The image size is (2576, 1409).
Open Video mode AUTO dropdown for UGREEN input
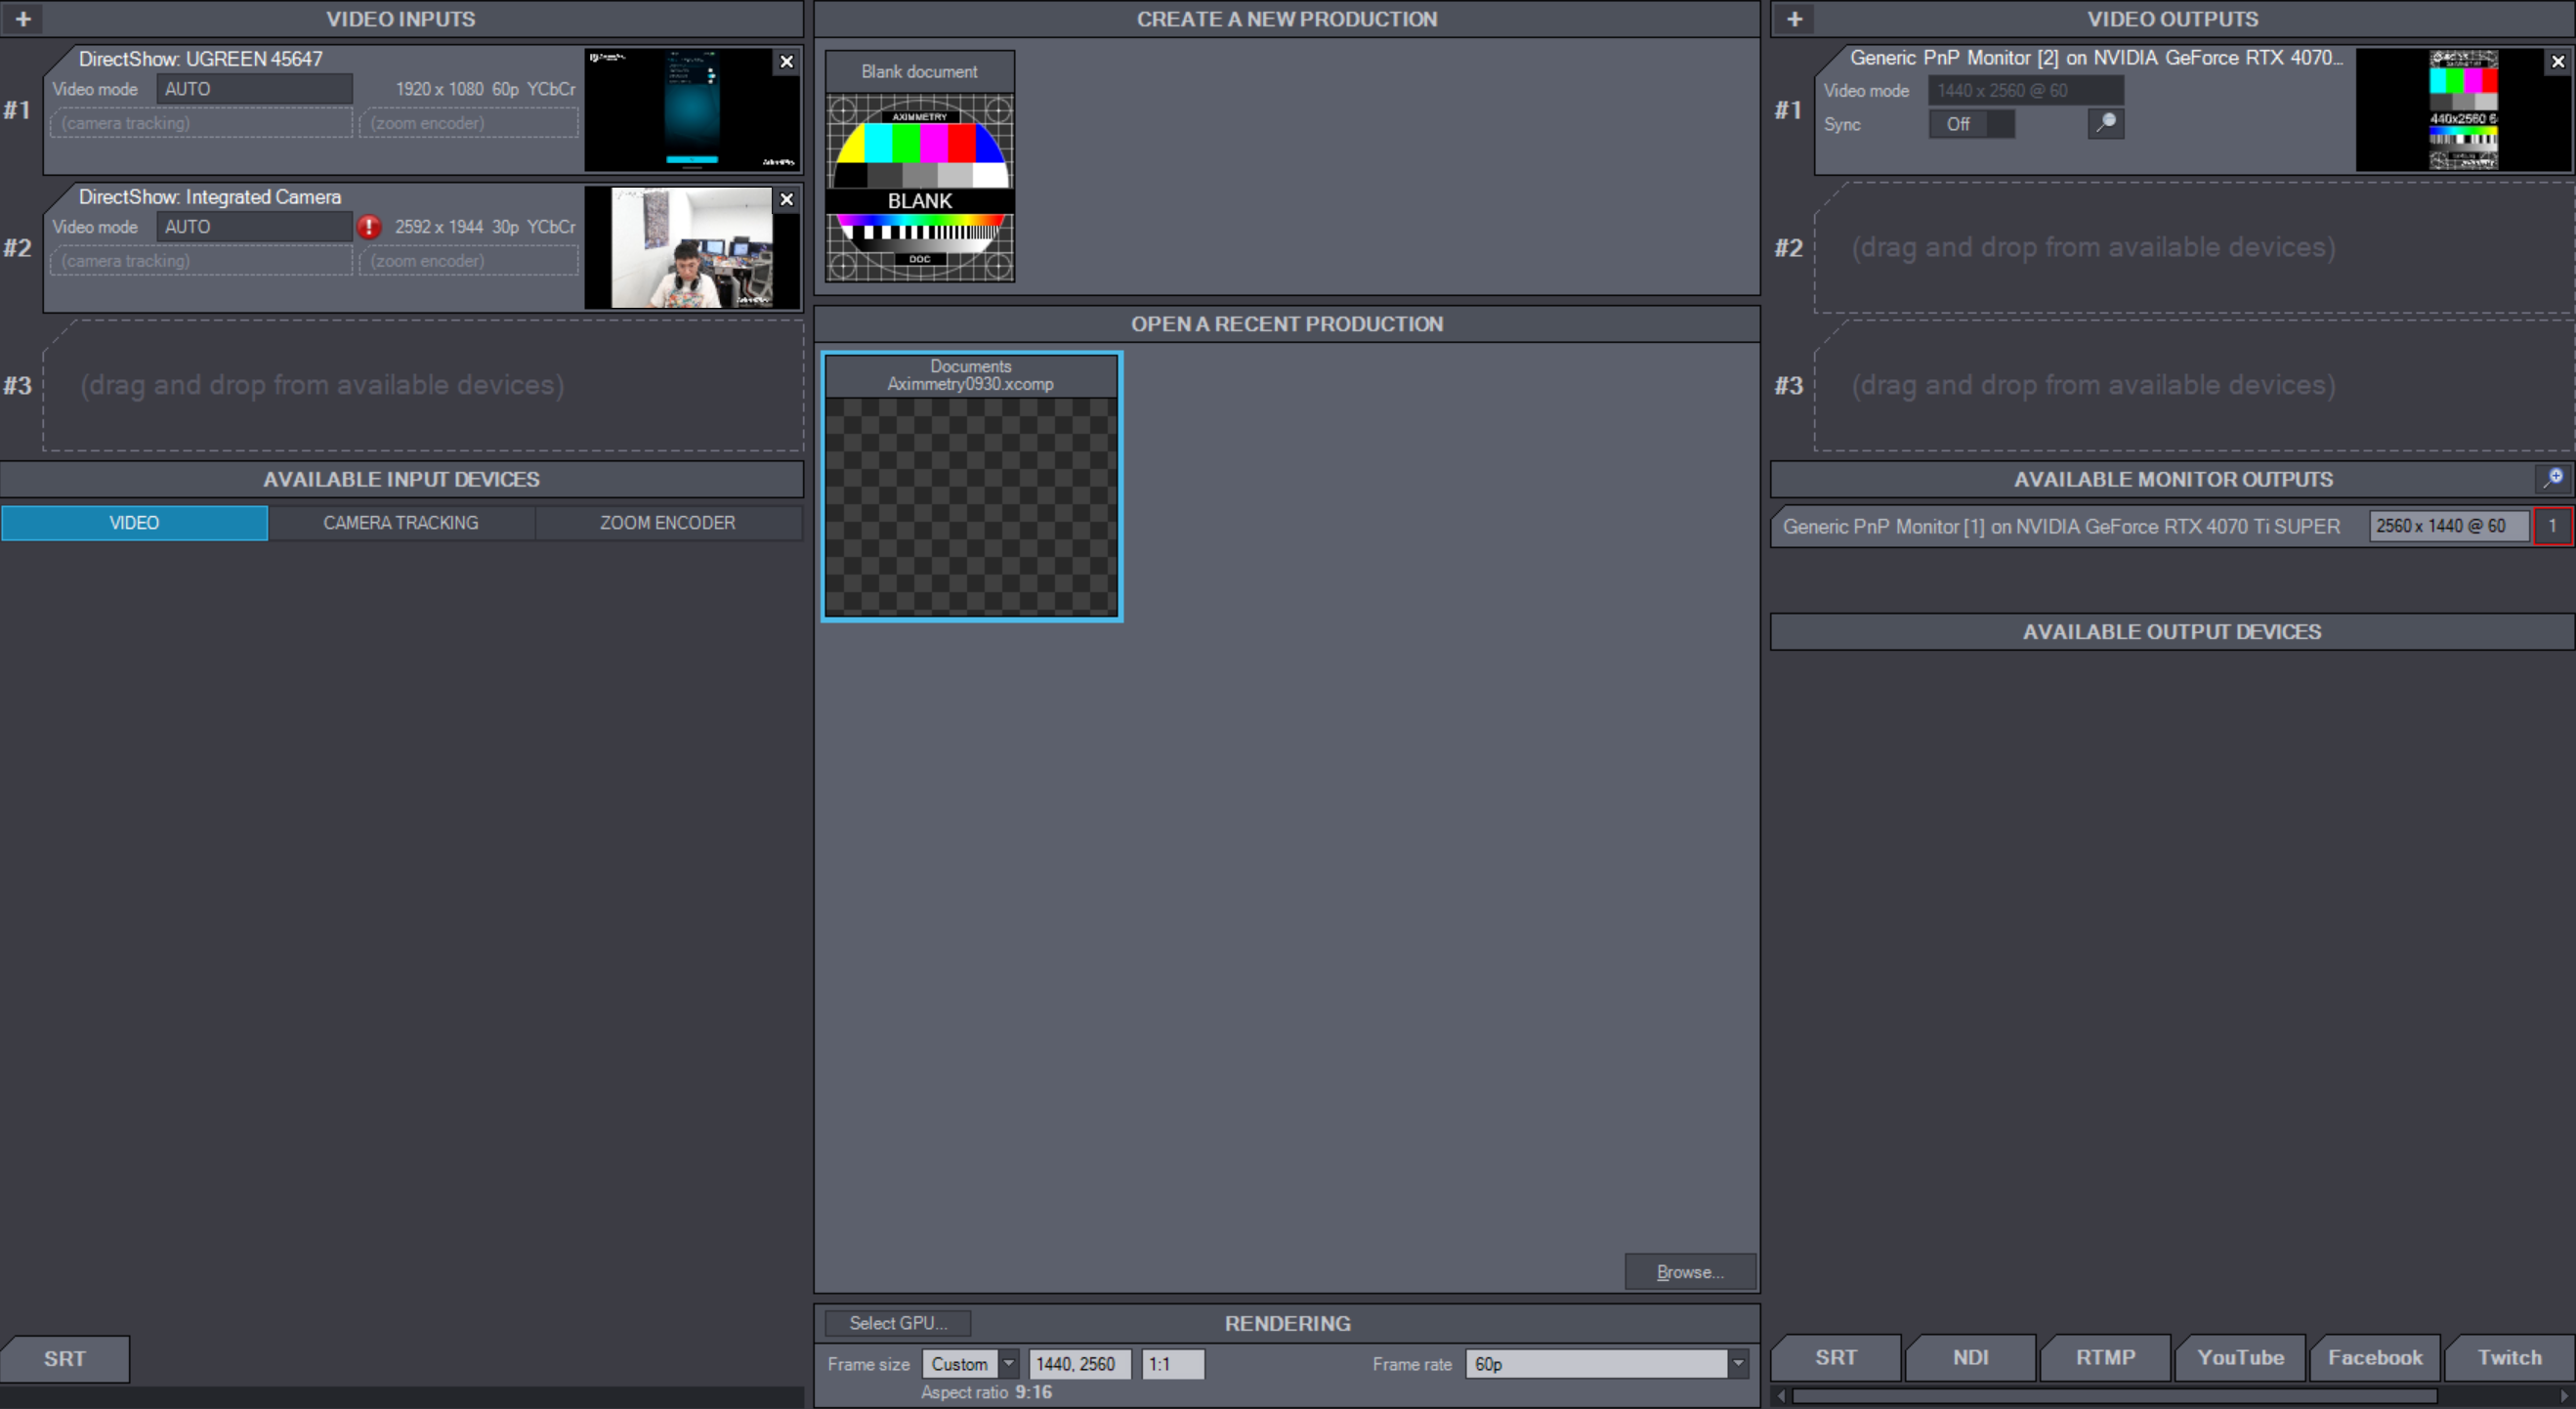tap(254, 89)
